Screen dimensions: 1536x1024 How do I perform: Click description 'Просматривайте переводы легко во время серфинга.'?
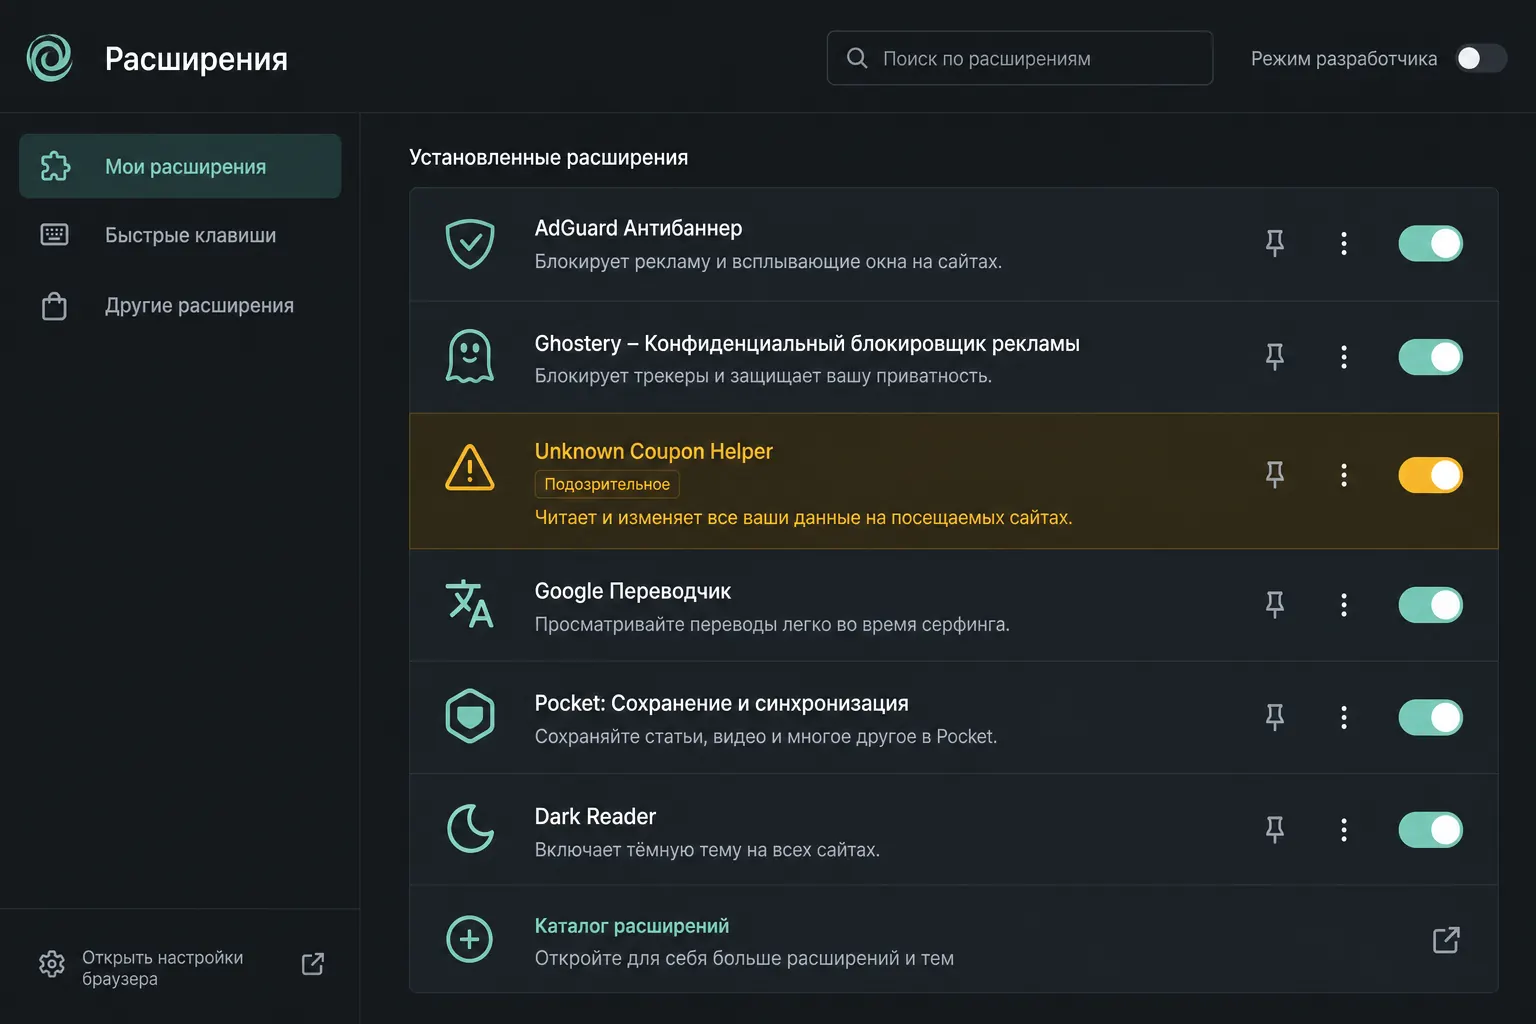[772, 625]
